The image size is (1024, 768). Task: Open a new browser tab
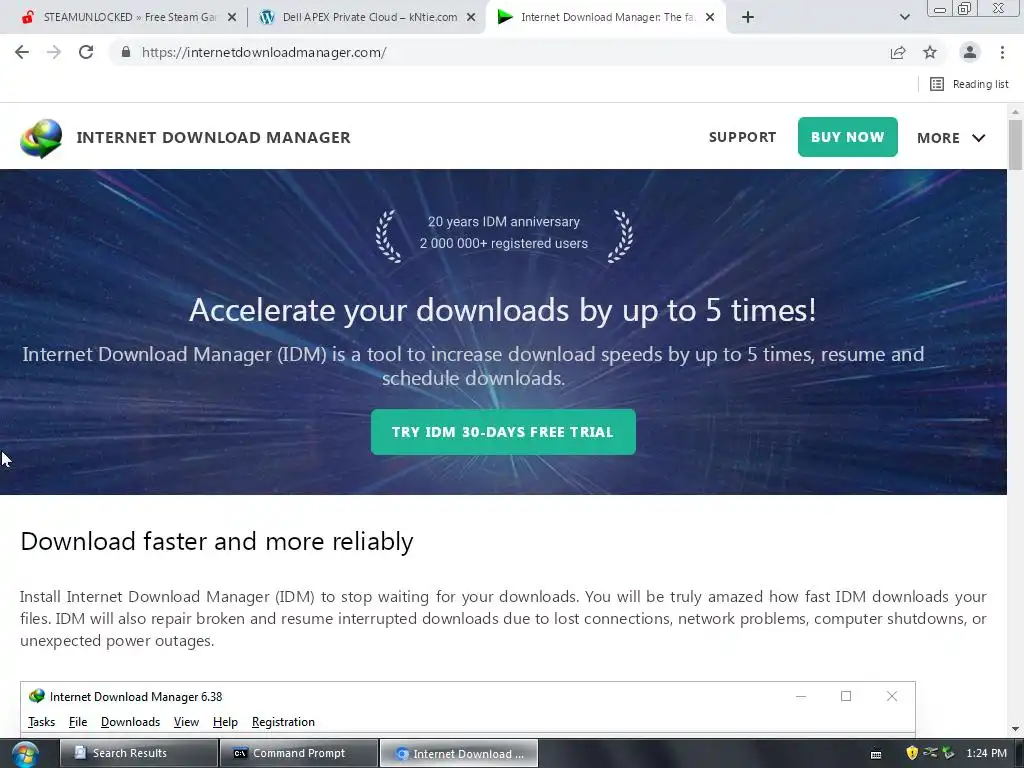click(748, 17)
